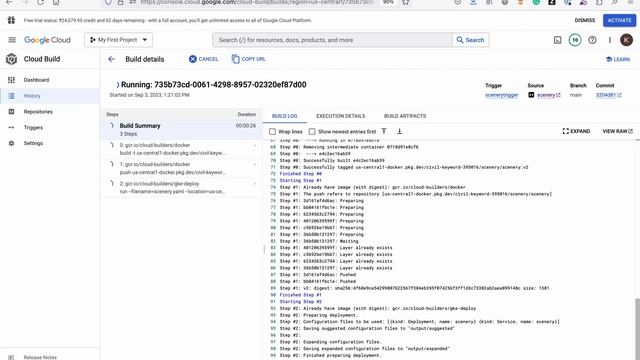Open Repositories in the sidebar

49,112
